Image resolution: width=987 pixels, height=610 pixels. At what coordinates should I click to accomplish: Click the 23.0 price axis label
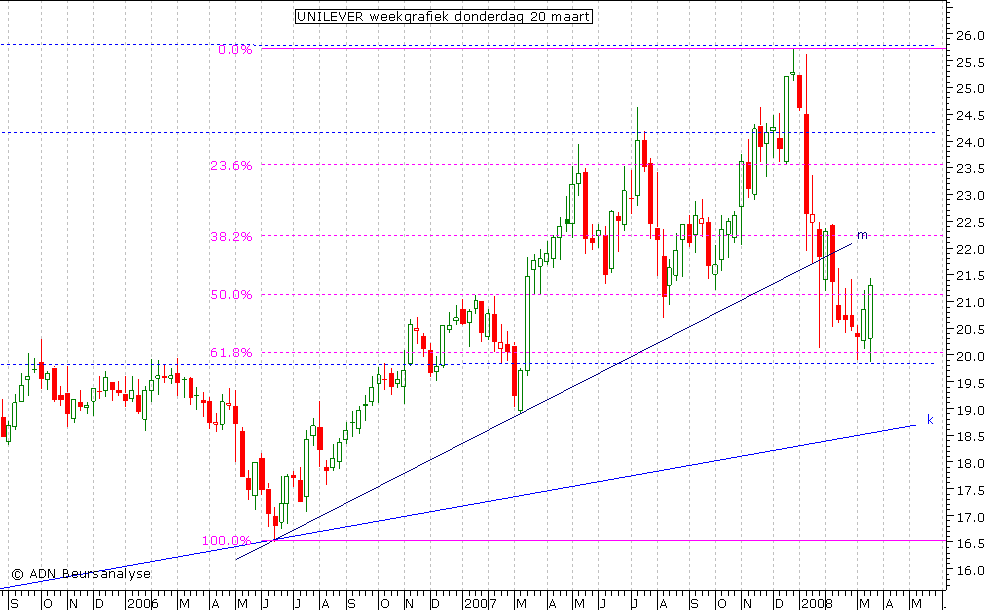[970, 196]
